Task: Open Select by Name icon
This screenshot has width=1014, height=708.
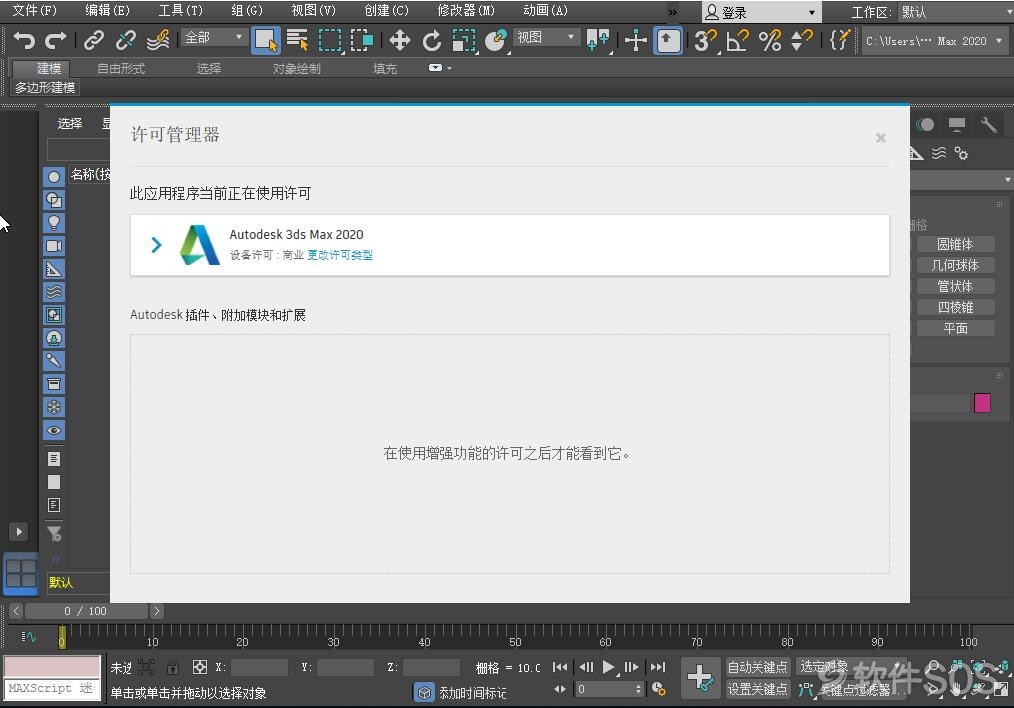Action: pos(297,40)
